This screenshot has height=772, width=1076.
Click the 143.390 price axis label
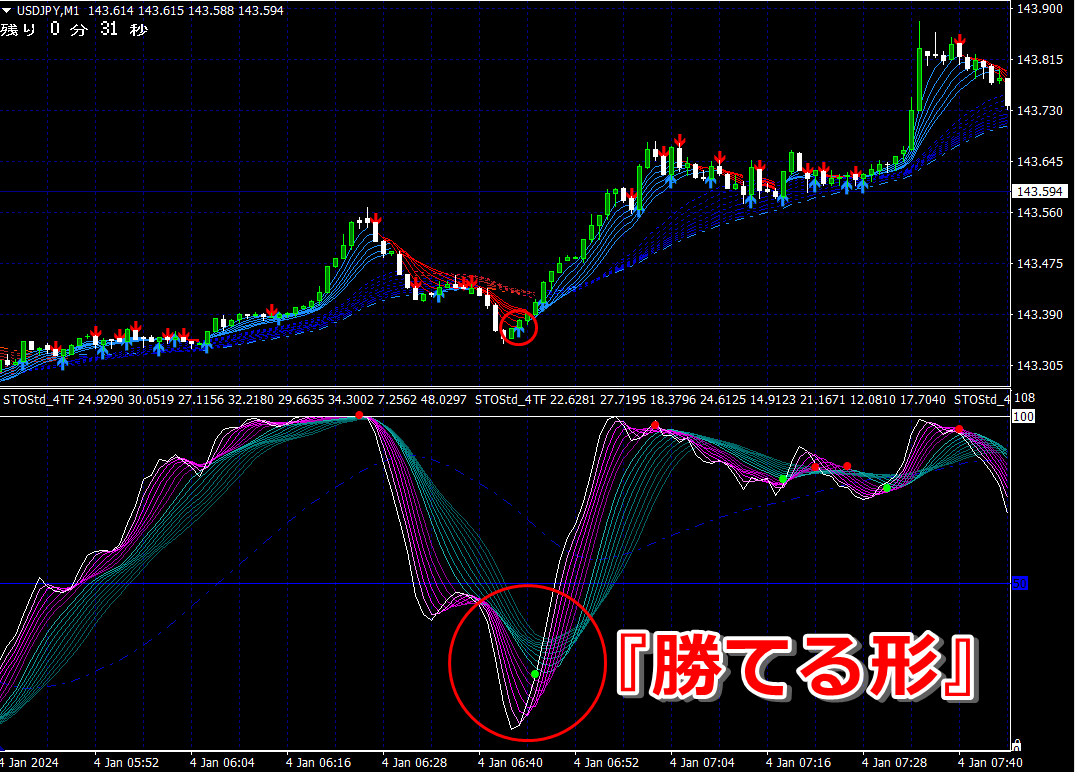click(1040, 314)
